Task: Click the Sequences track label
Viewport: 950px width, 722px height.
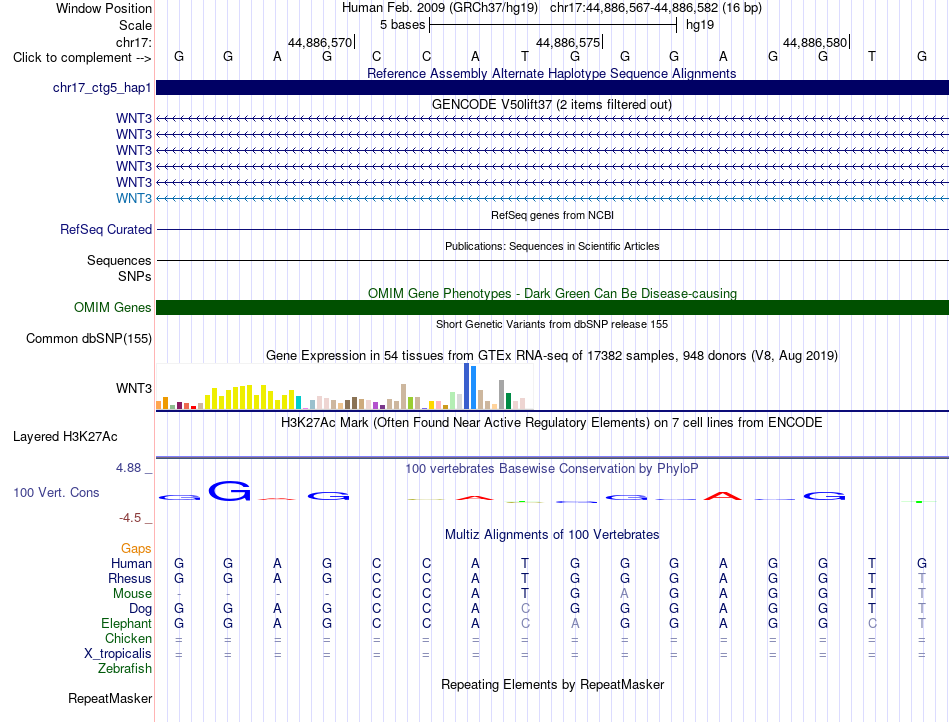Action: click(119, 260)
